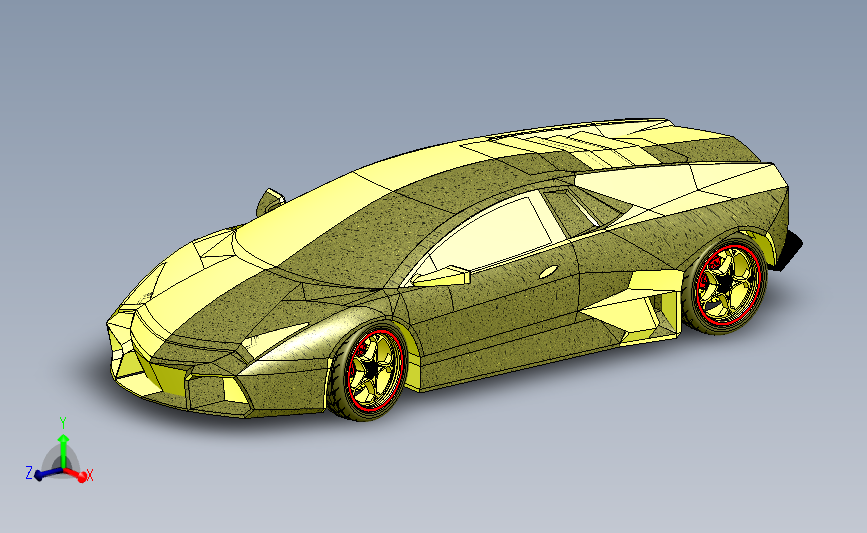This screenshot has width=867, height=533.
Task: Select the oval door handle on the car
Action: coord(548,271)
